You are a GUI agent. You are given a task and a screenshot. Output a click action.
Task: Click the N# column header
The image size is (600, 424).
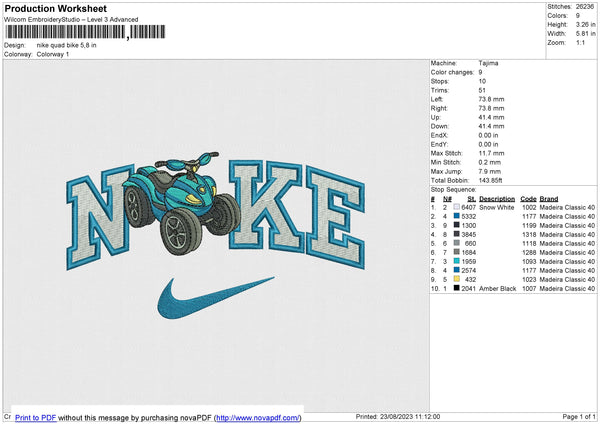[447, 199]
